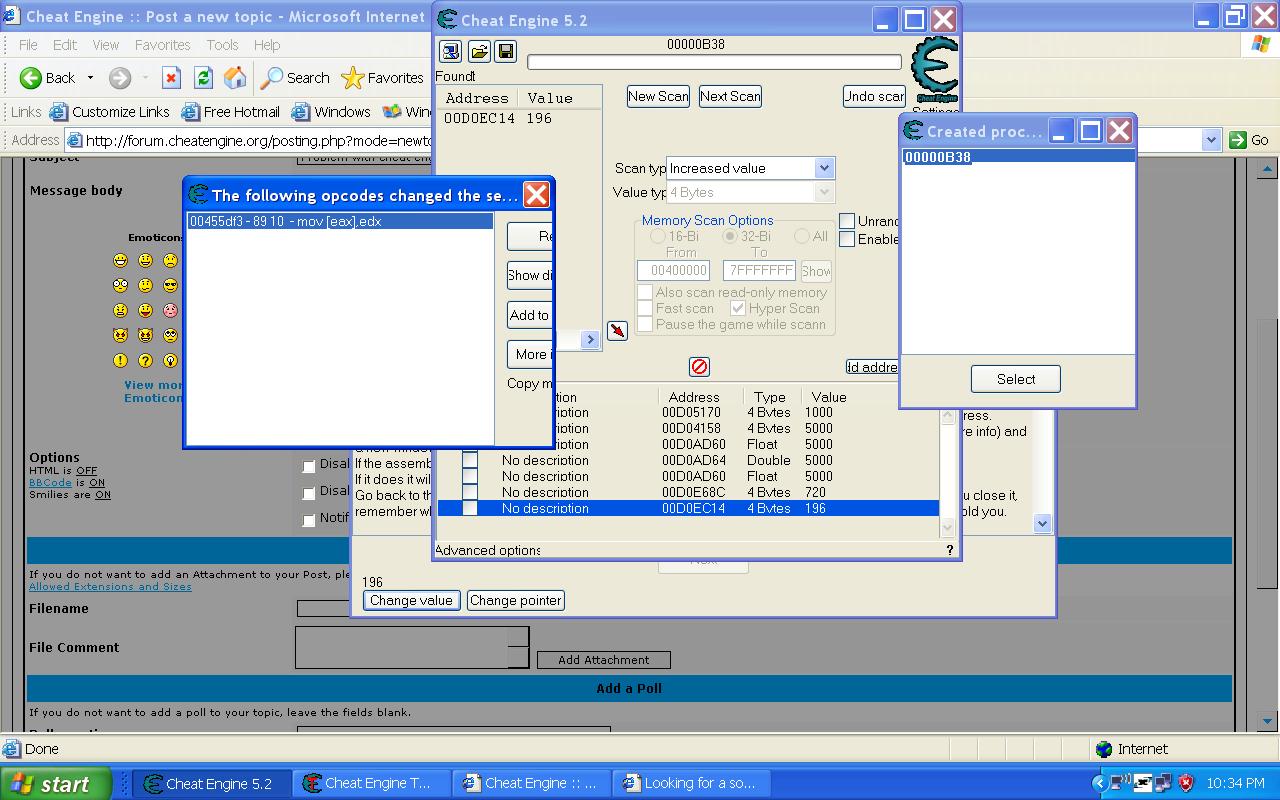Click the save table floppy disk icon
The image size is (1280, 800).
click(505, 51)
